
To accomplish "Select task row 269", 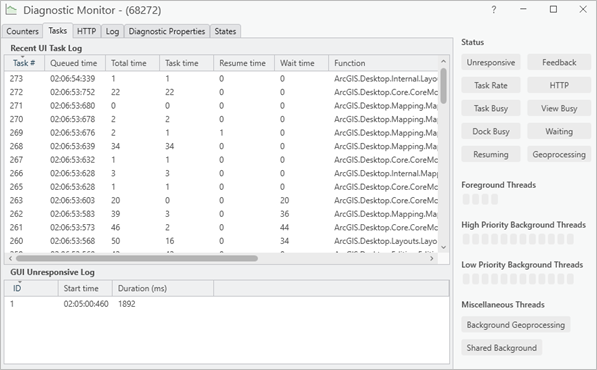I will coord(221,132).
